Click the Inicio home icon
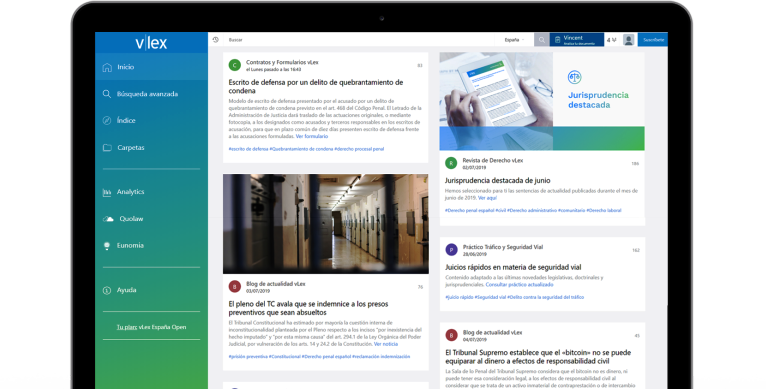Image resolution: width=766 pixels, height=389 pixels. (x=107, y=67)
